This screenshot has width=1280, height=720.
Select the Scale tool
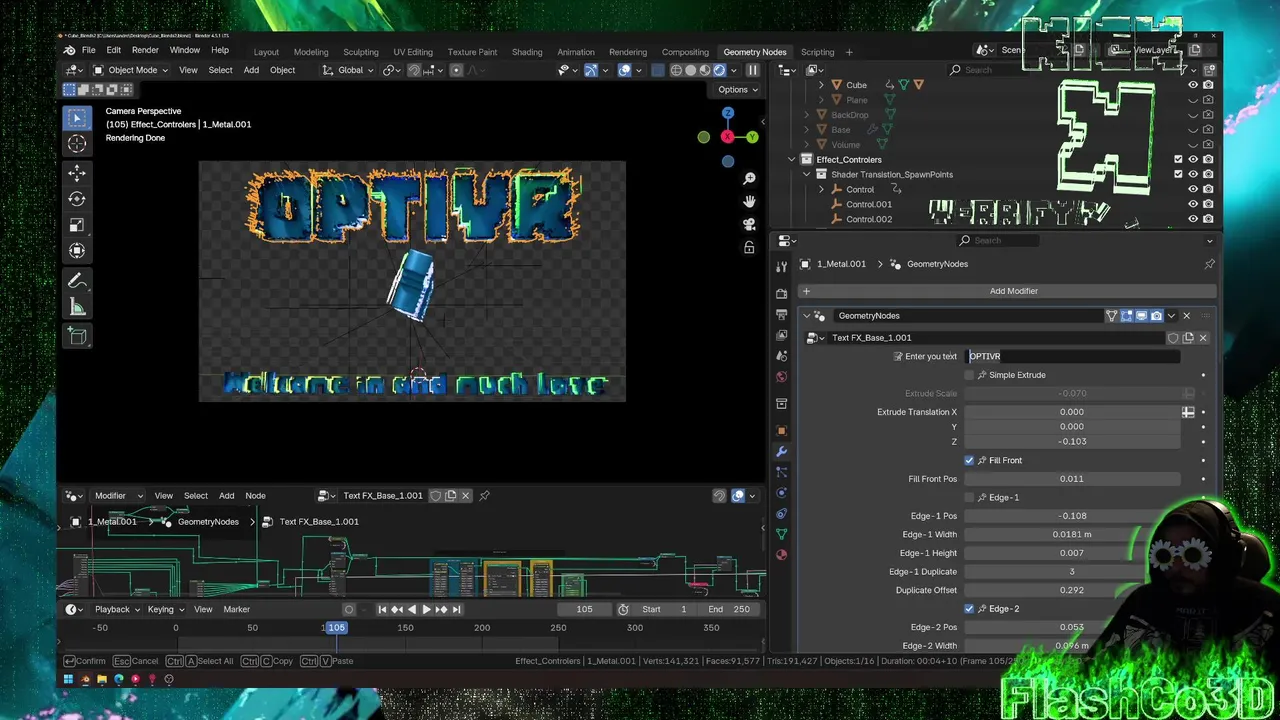(77, 225)
